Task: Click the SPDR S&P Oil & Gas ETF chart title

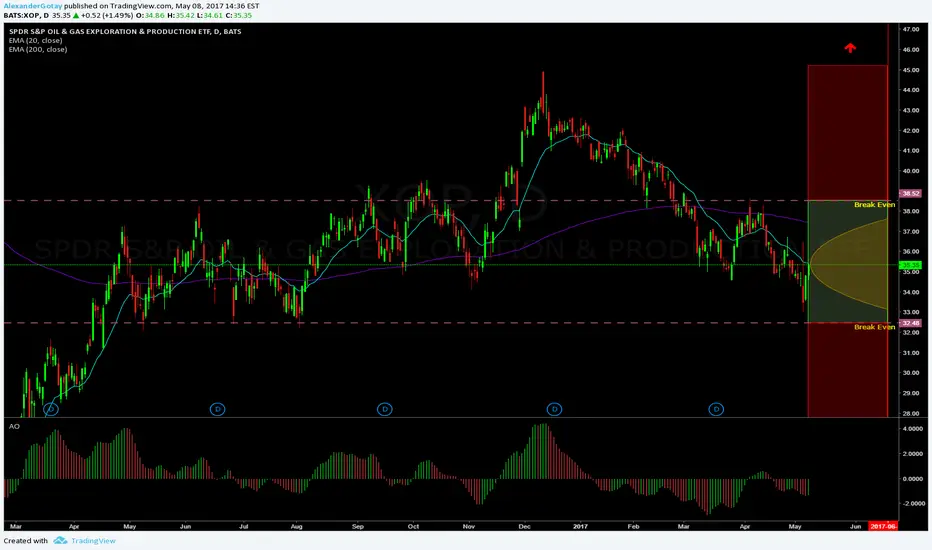Action: click(125, 32)
